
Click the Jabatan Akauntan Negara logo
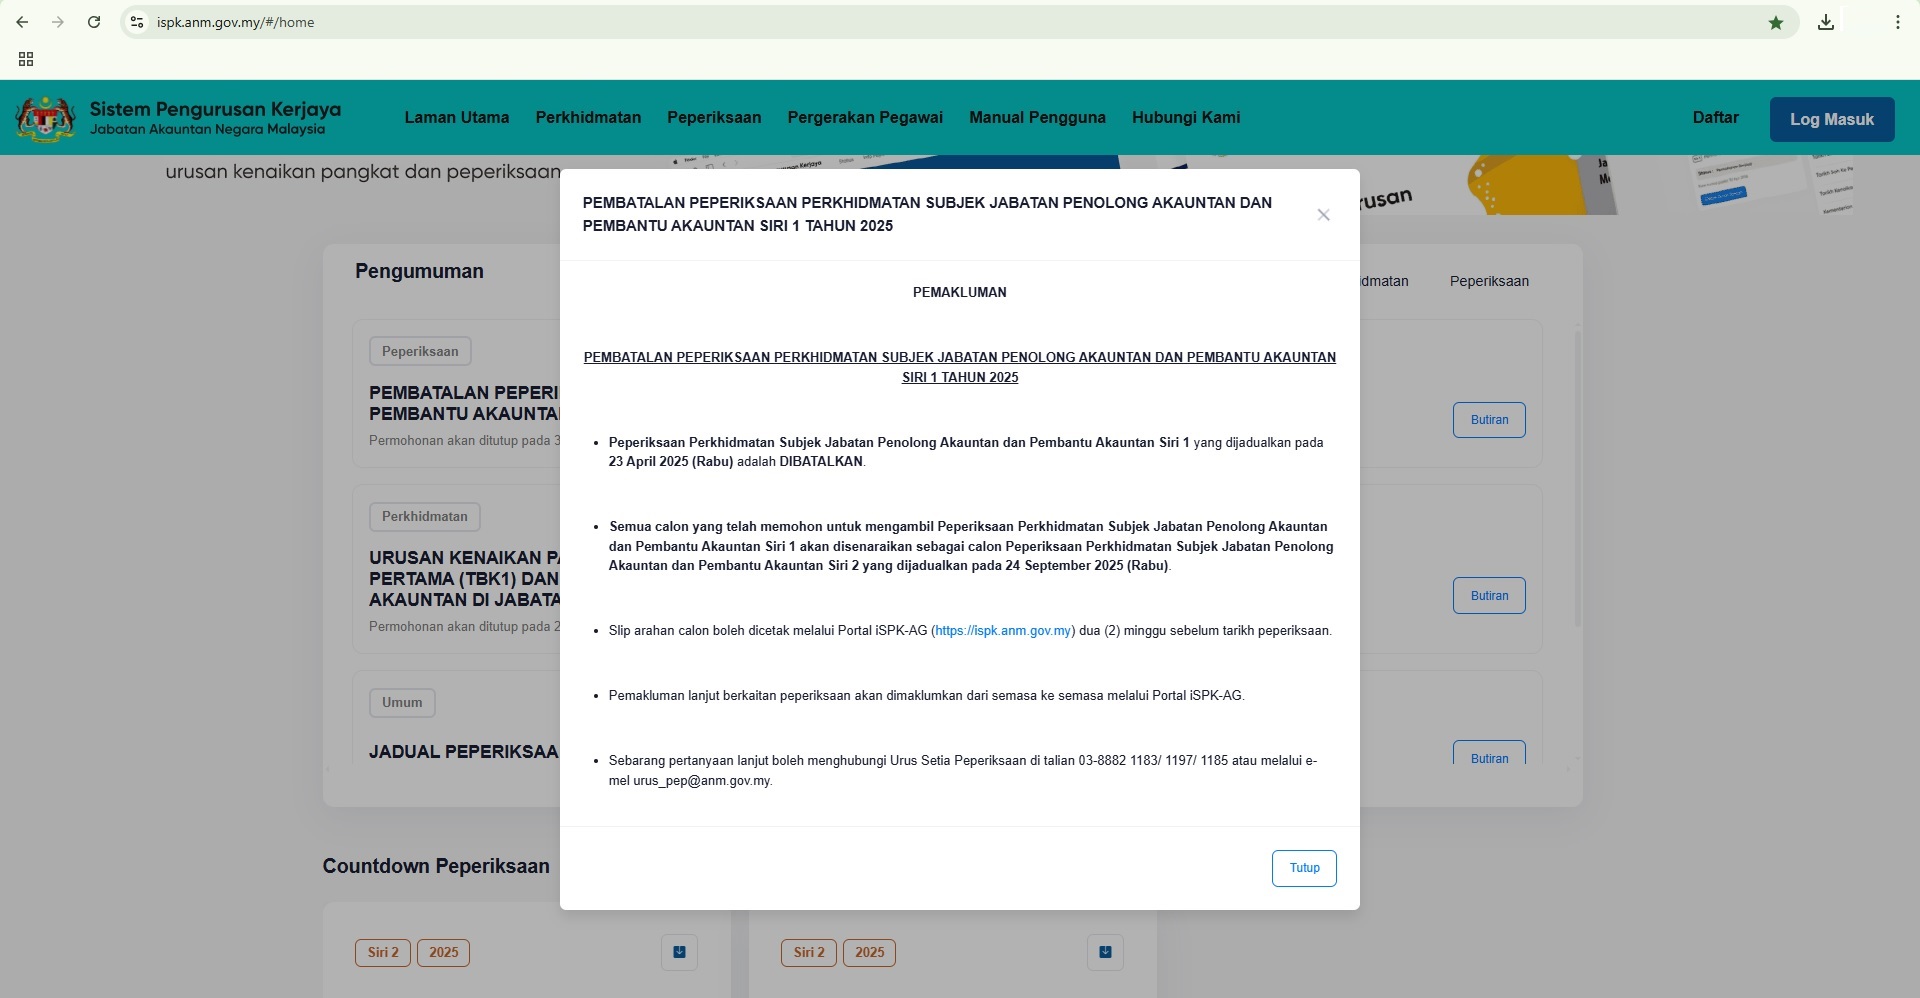(45, 118)
